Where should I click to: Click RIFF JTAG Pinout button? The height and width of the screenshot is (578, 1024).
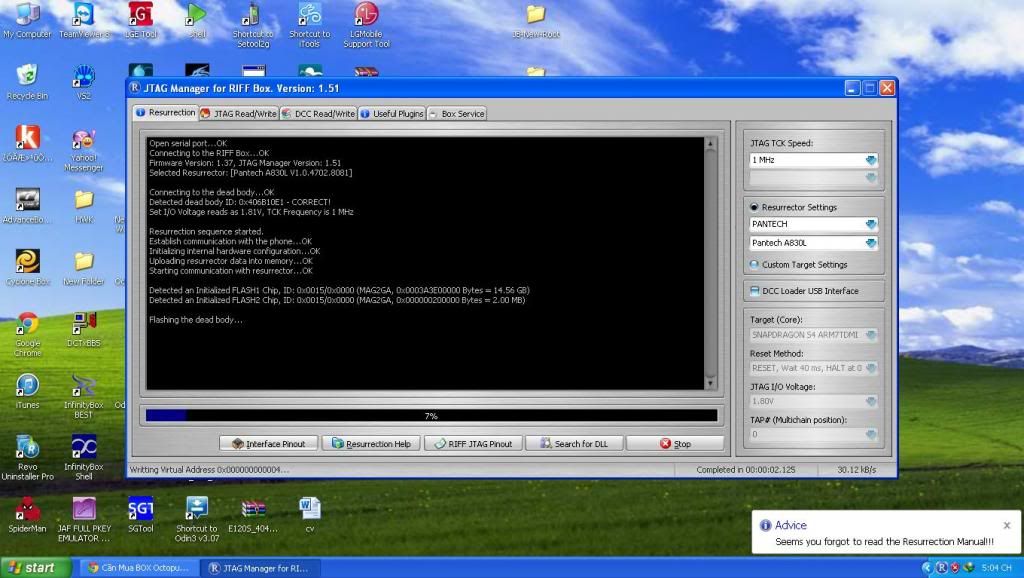tap(473, 443)
